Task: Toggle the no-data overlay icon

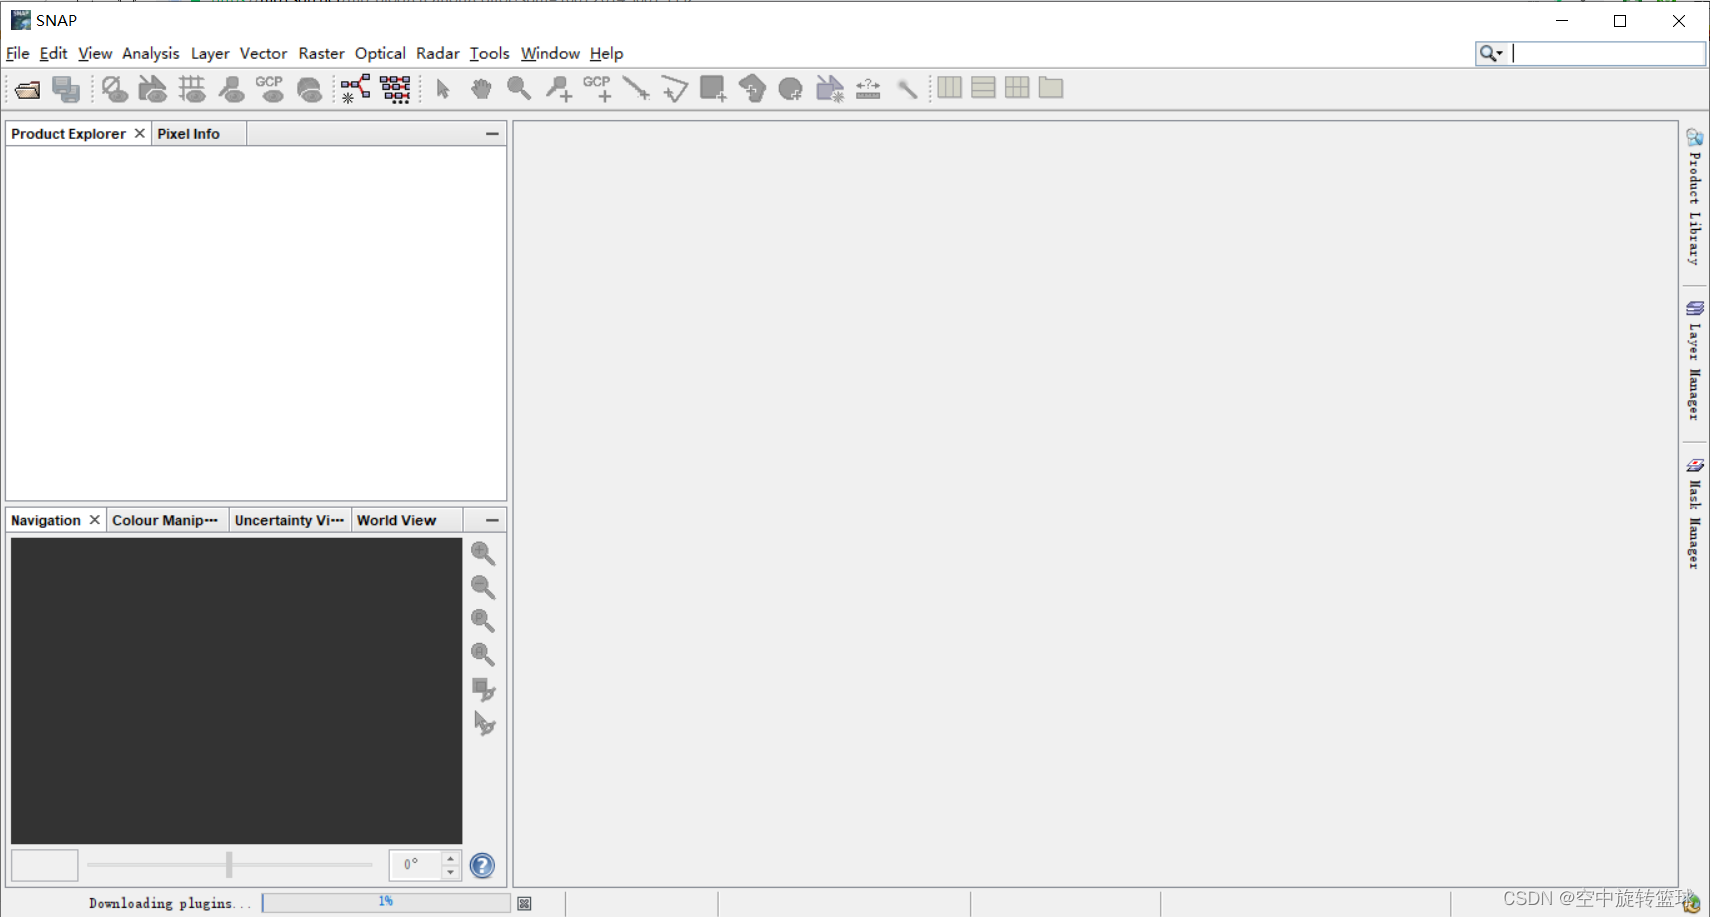Action: click(114, 89)
